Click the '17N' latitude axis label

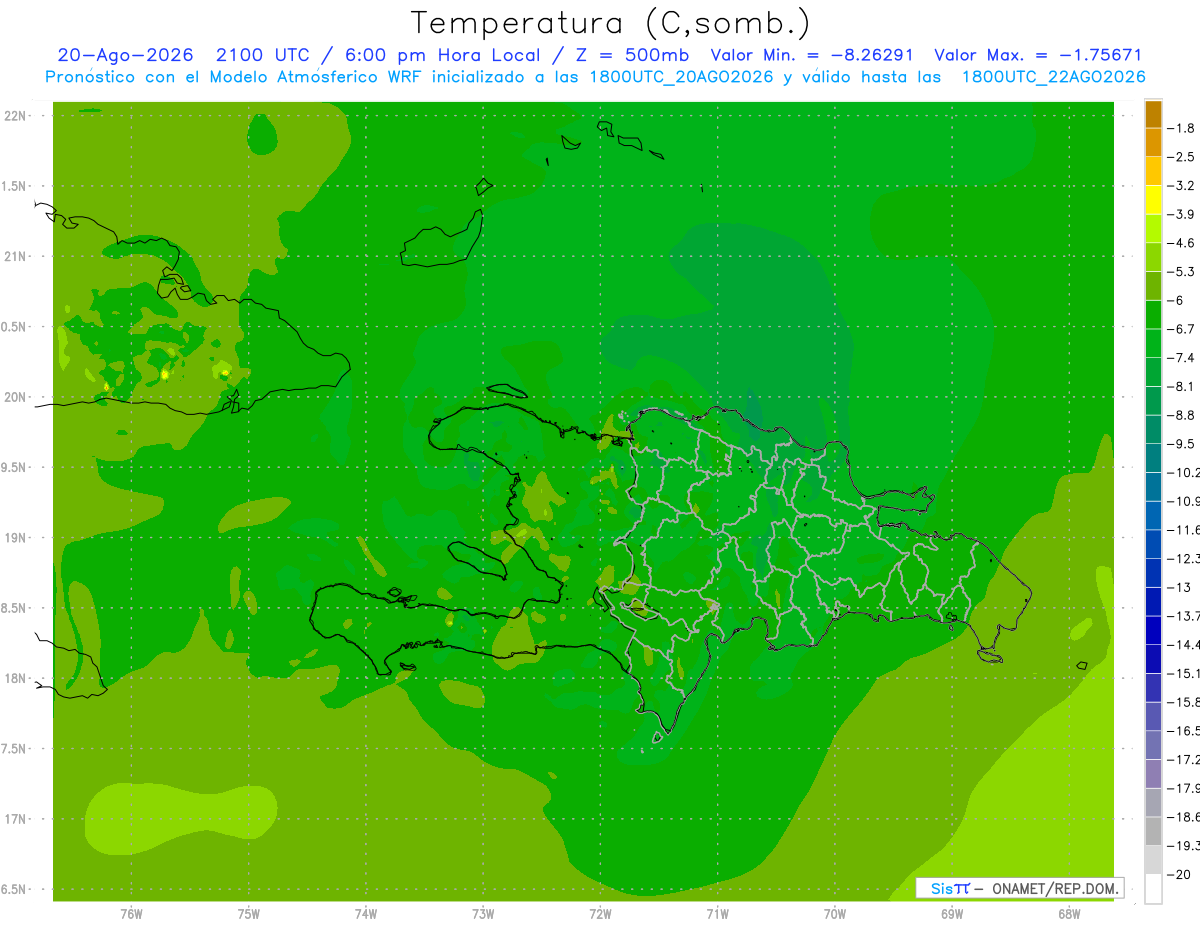click(x=15, y=820)
